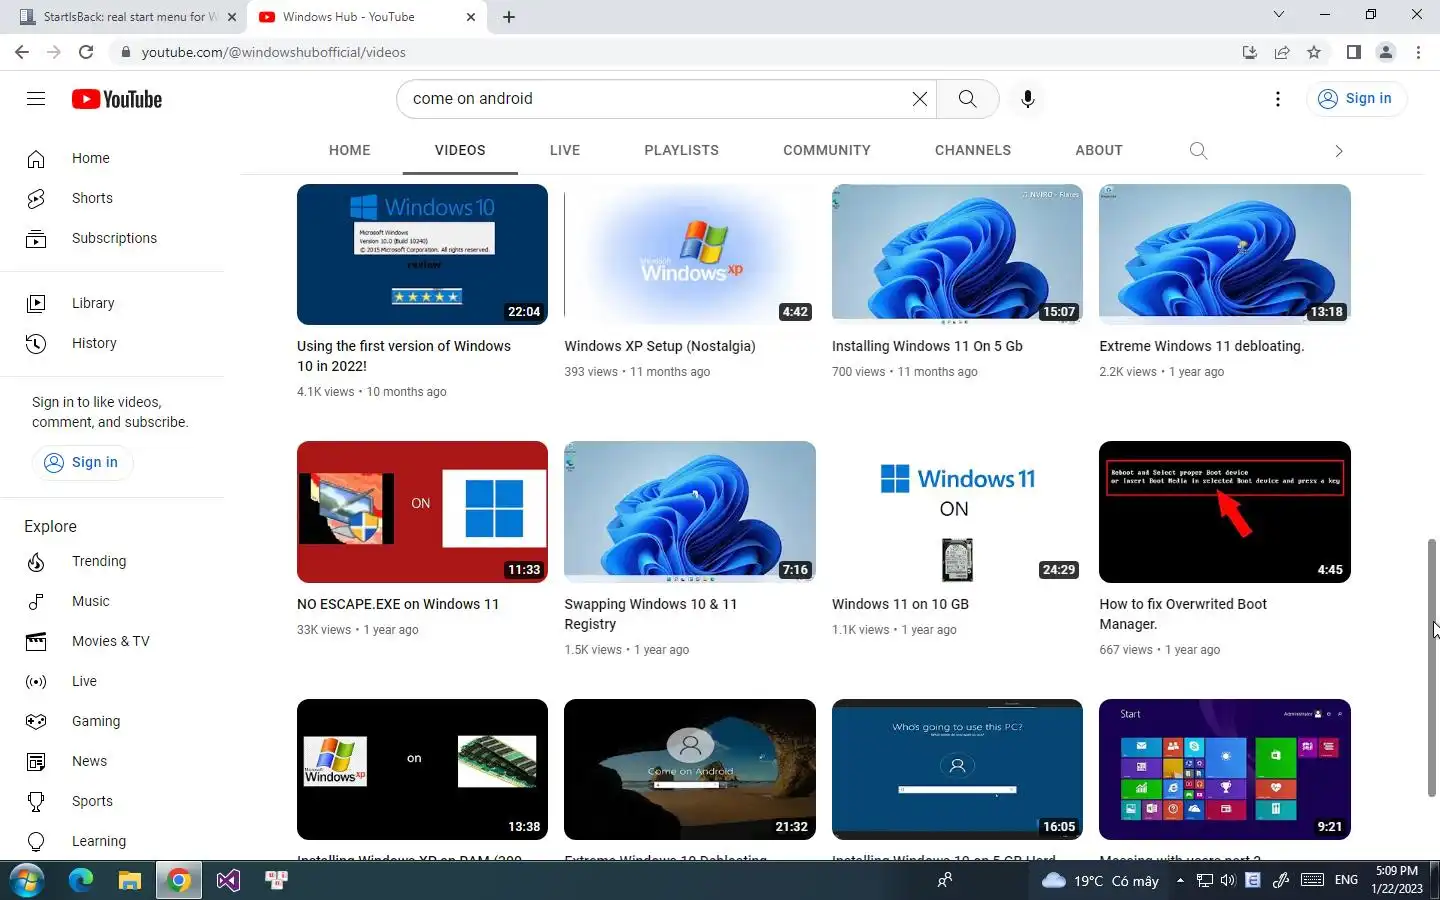Switch to the HOME channel tab
The width and height of the screenshot is (1440, 900).
point(349,150)
